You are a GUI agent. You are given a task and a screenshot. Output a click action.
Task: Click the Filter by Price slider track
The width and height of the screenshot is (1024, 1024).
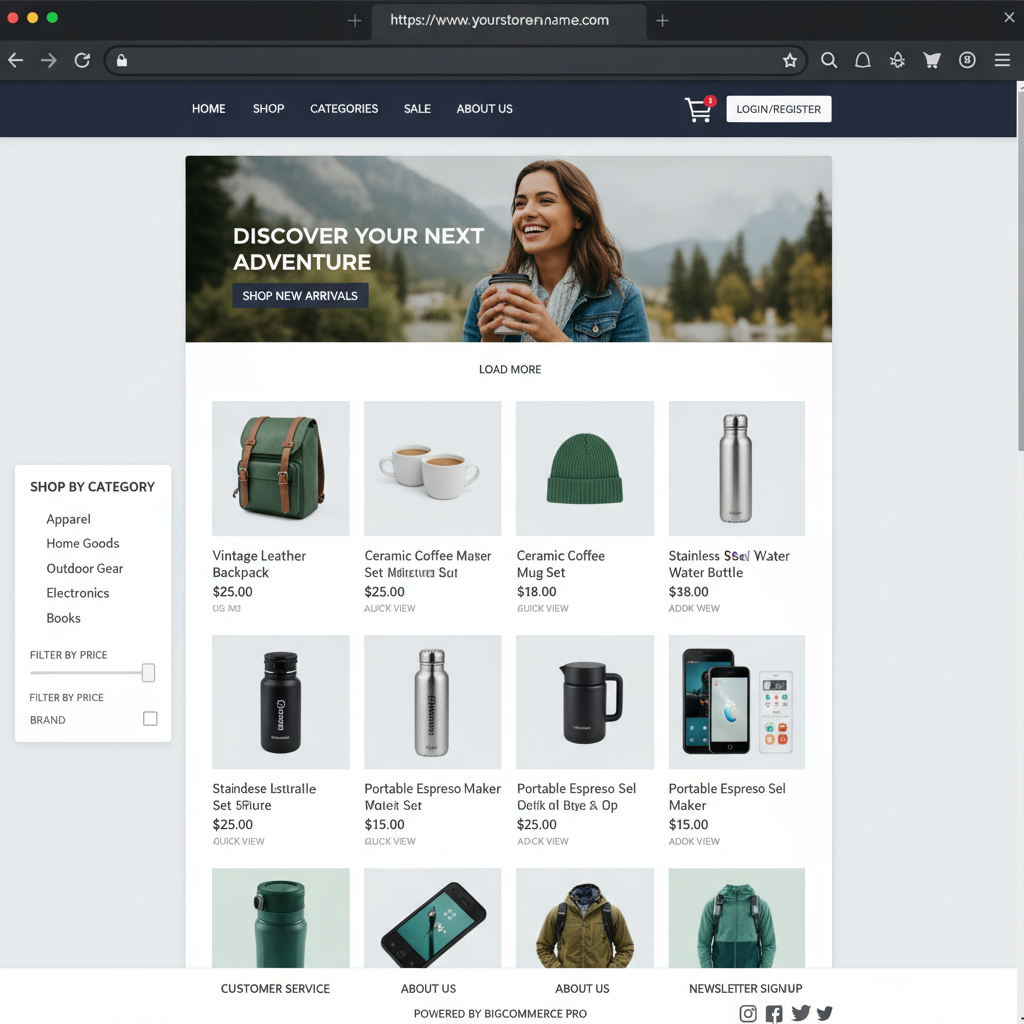(86, 673)
